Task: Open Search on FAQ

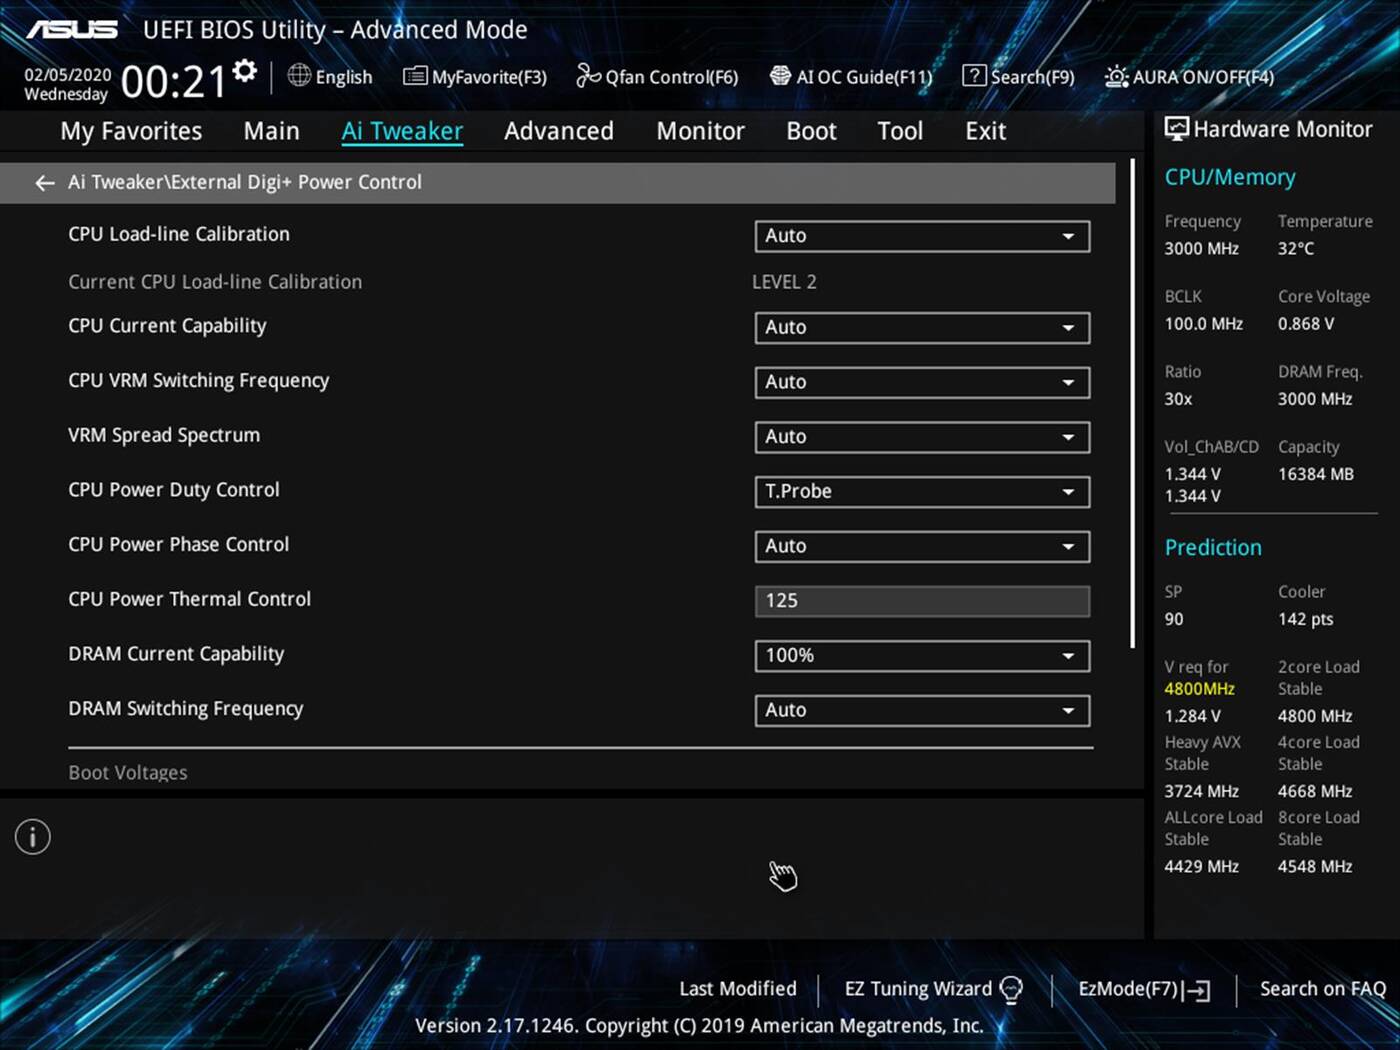Action: 1322,988
